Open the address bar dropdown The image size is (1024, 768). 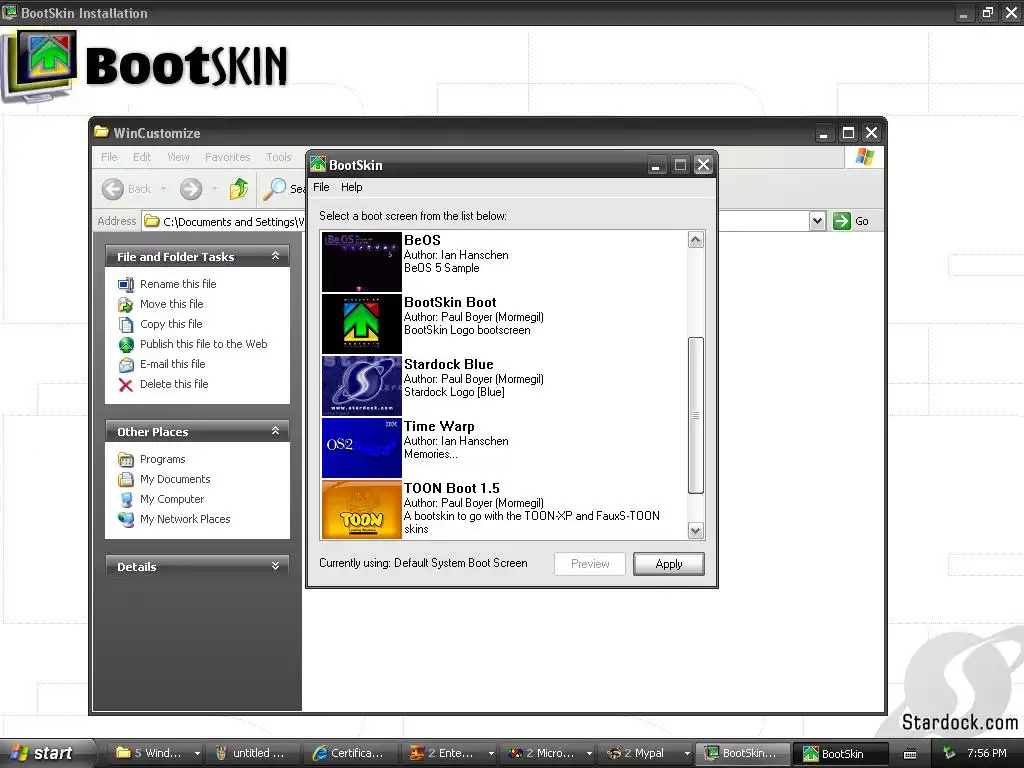[817, 221]
